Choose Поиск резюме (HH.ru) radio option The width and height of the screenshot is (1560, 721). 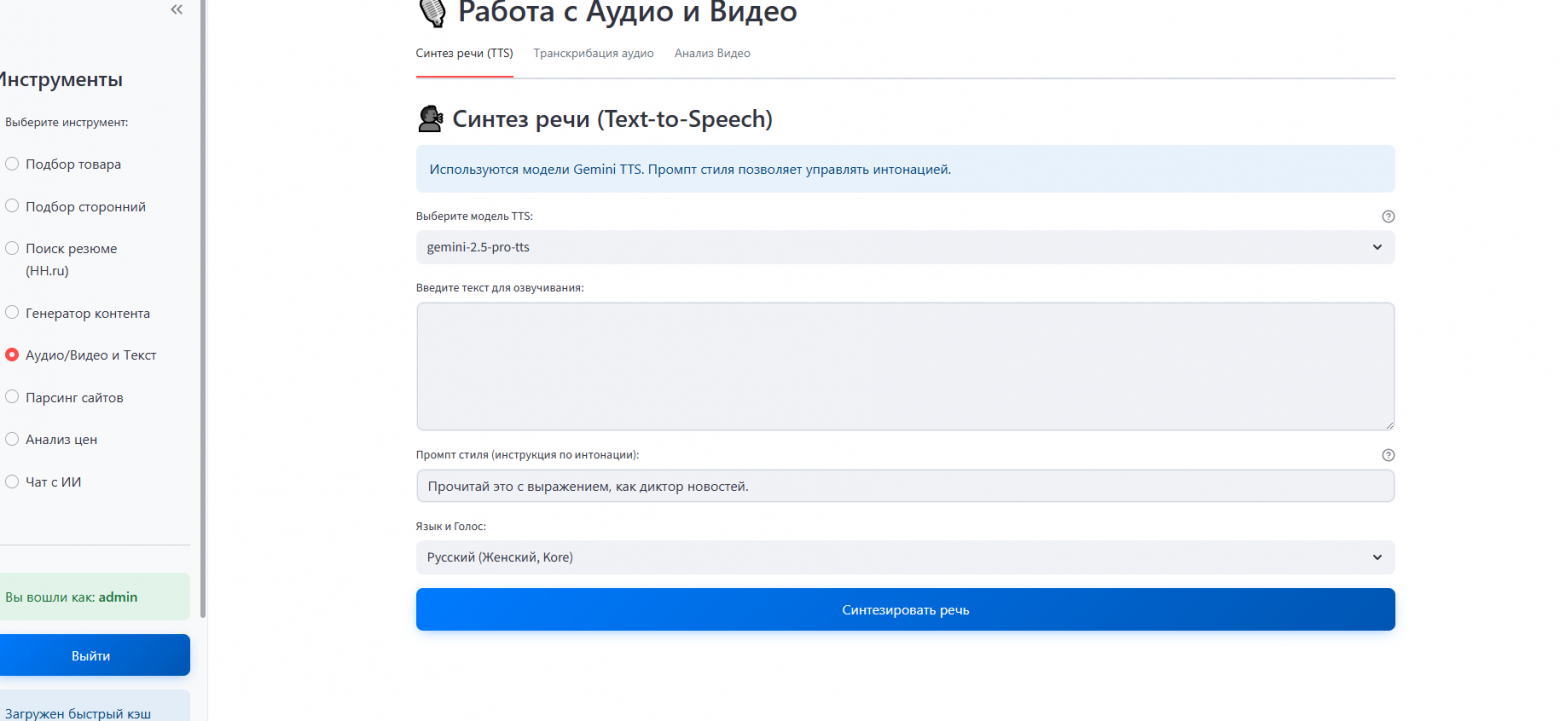click(13, 248)
